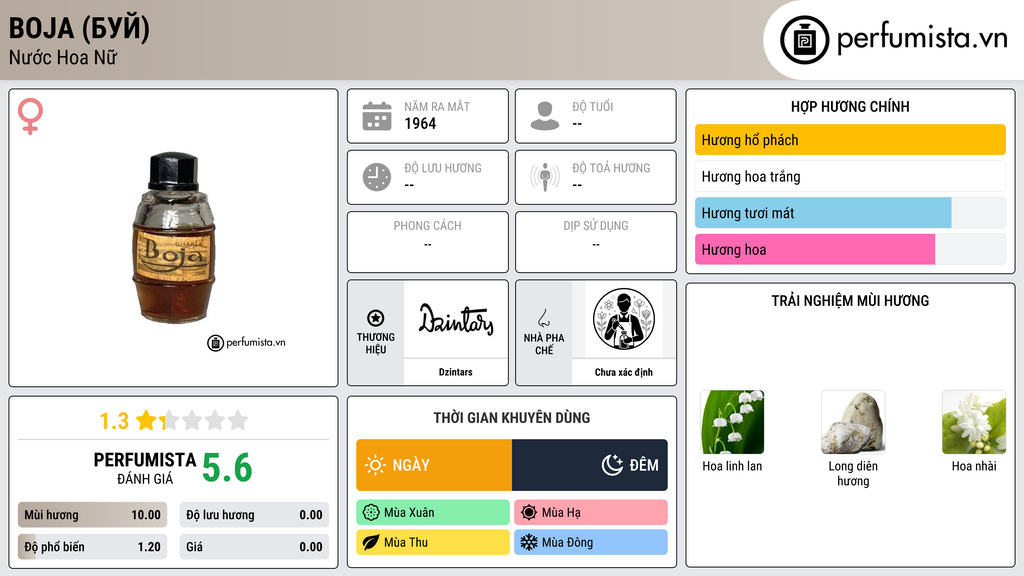
Task: Click the perfumista.vn site name text
Action: [x=922, y=38]
